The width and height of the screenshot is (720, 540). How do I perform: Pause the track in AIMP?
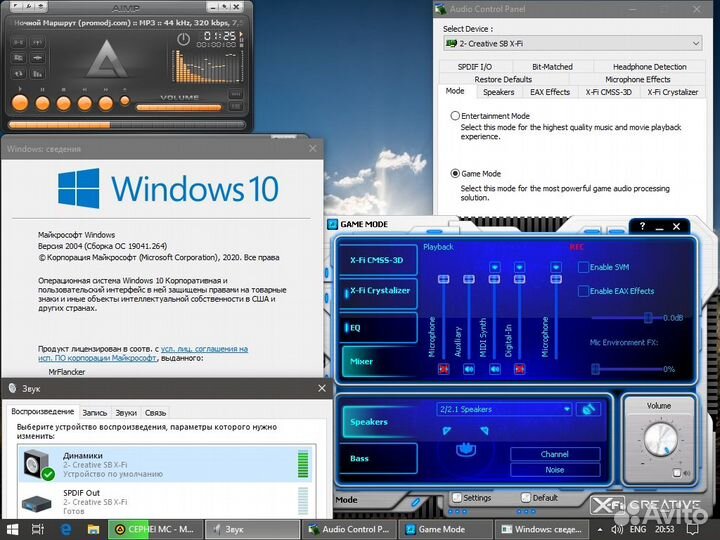[x=42, y=103]
